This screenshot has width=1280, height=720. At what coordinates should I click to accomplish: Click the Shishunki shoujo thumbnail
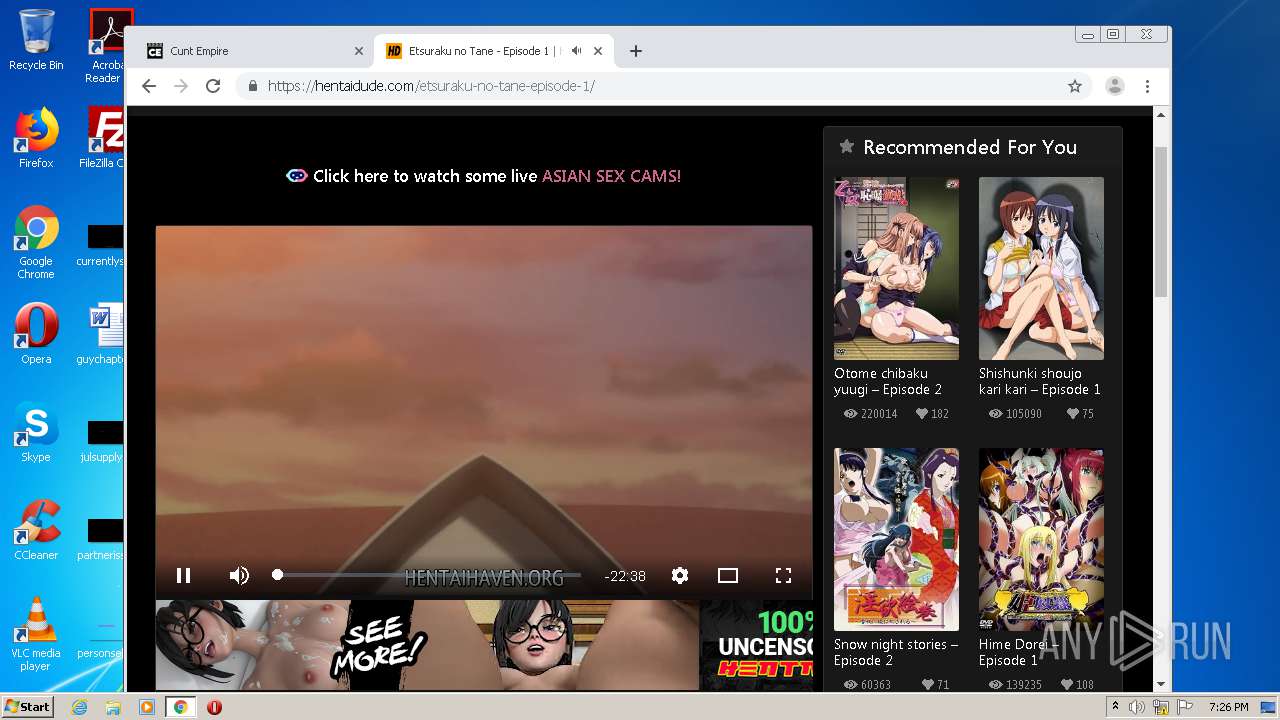tap(1041, 268)
